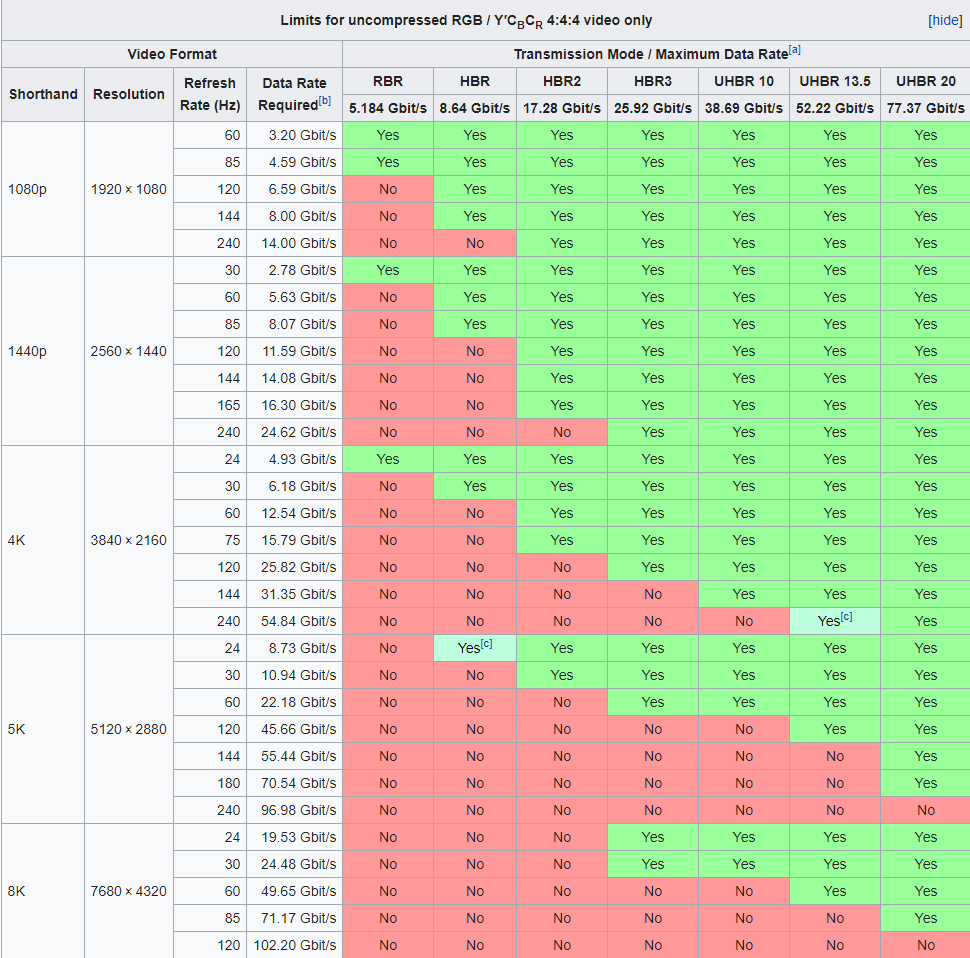The width and height of the screenshot is (970, 958).
Task: Click the 71.17 Gbit/s data rate cell
Action: (x=294, y=918)
